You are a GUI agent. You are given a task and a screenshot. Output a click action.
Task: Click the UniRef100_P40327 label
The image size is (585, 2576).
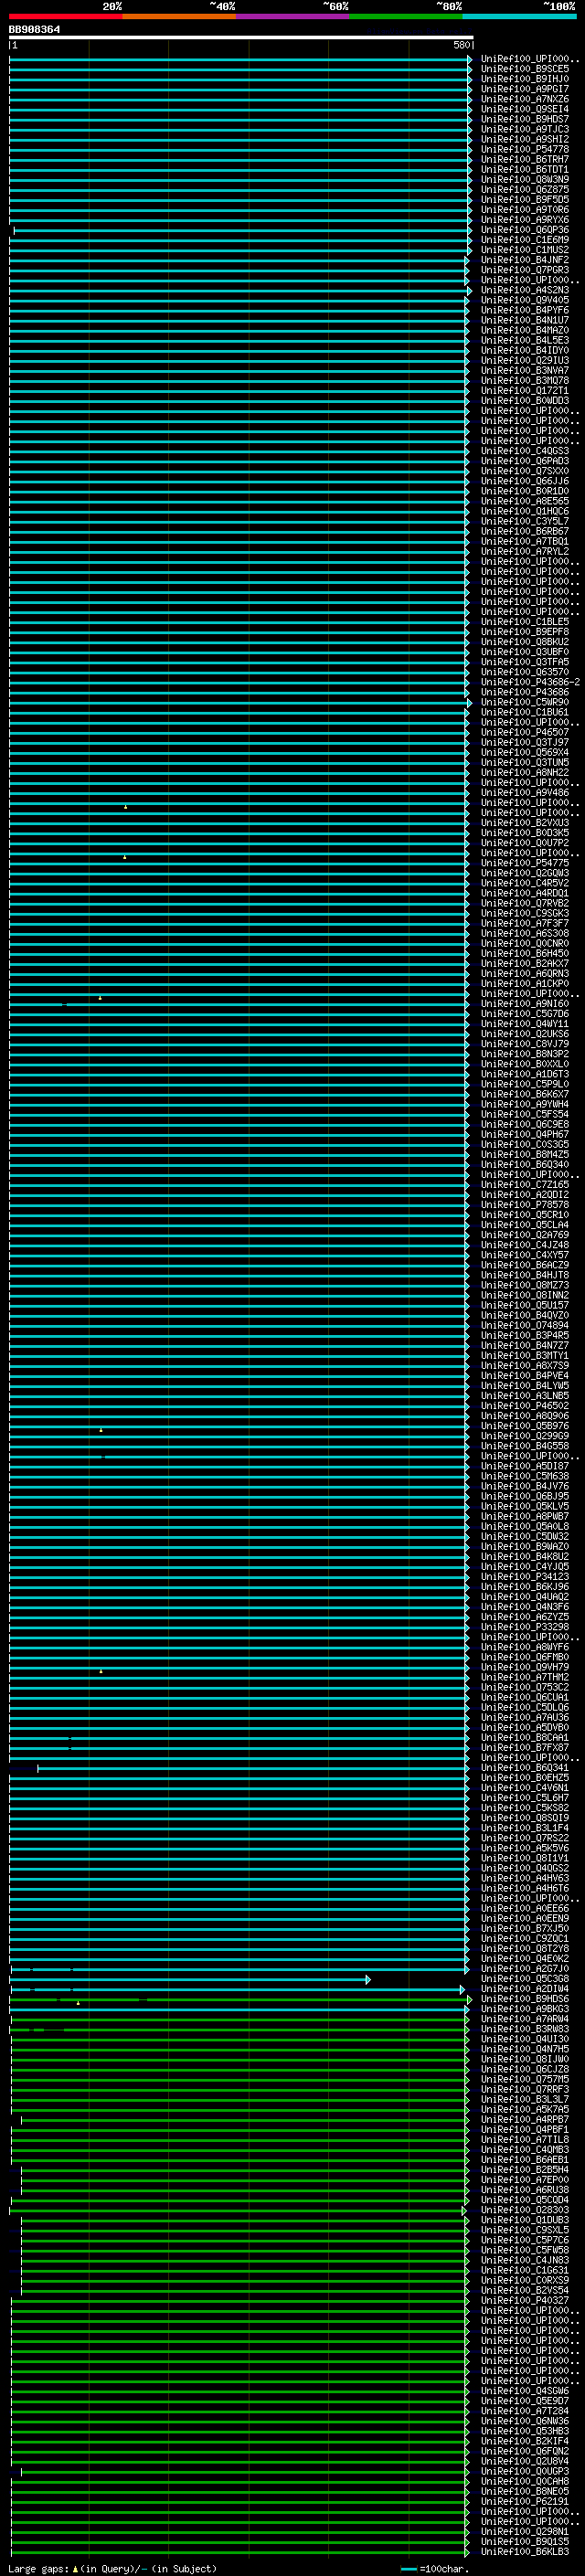(x=525, y=2300)
